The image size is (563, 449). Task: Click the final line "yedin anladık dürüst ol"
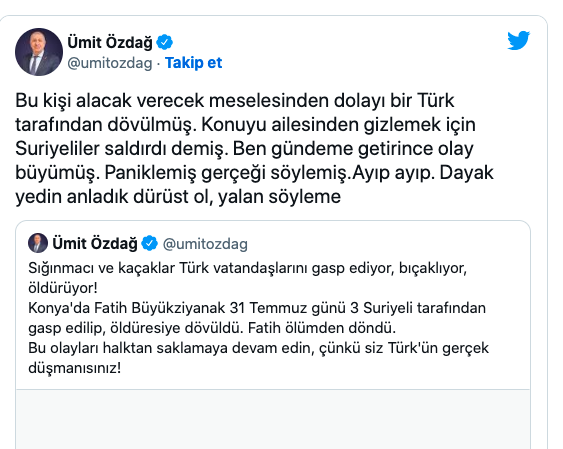click(x=178, y=197)
